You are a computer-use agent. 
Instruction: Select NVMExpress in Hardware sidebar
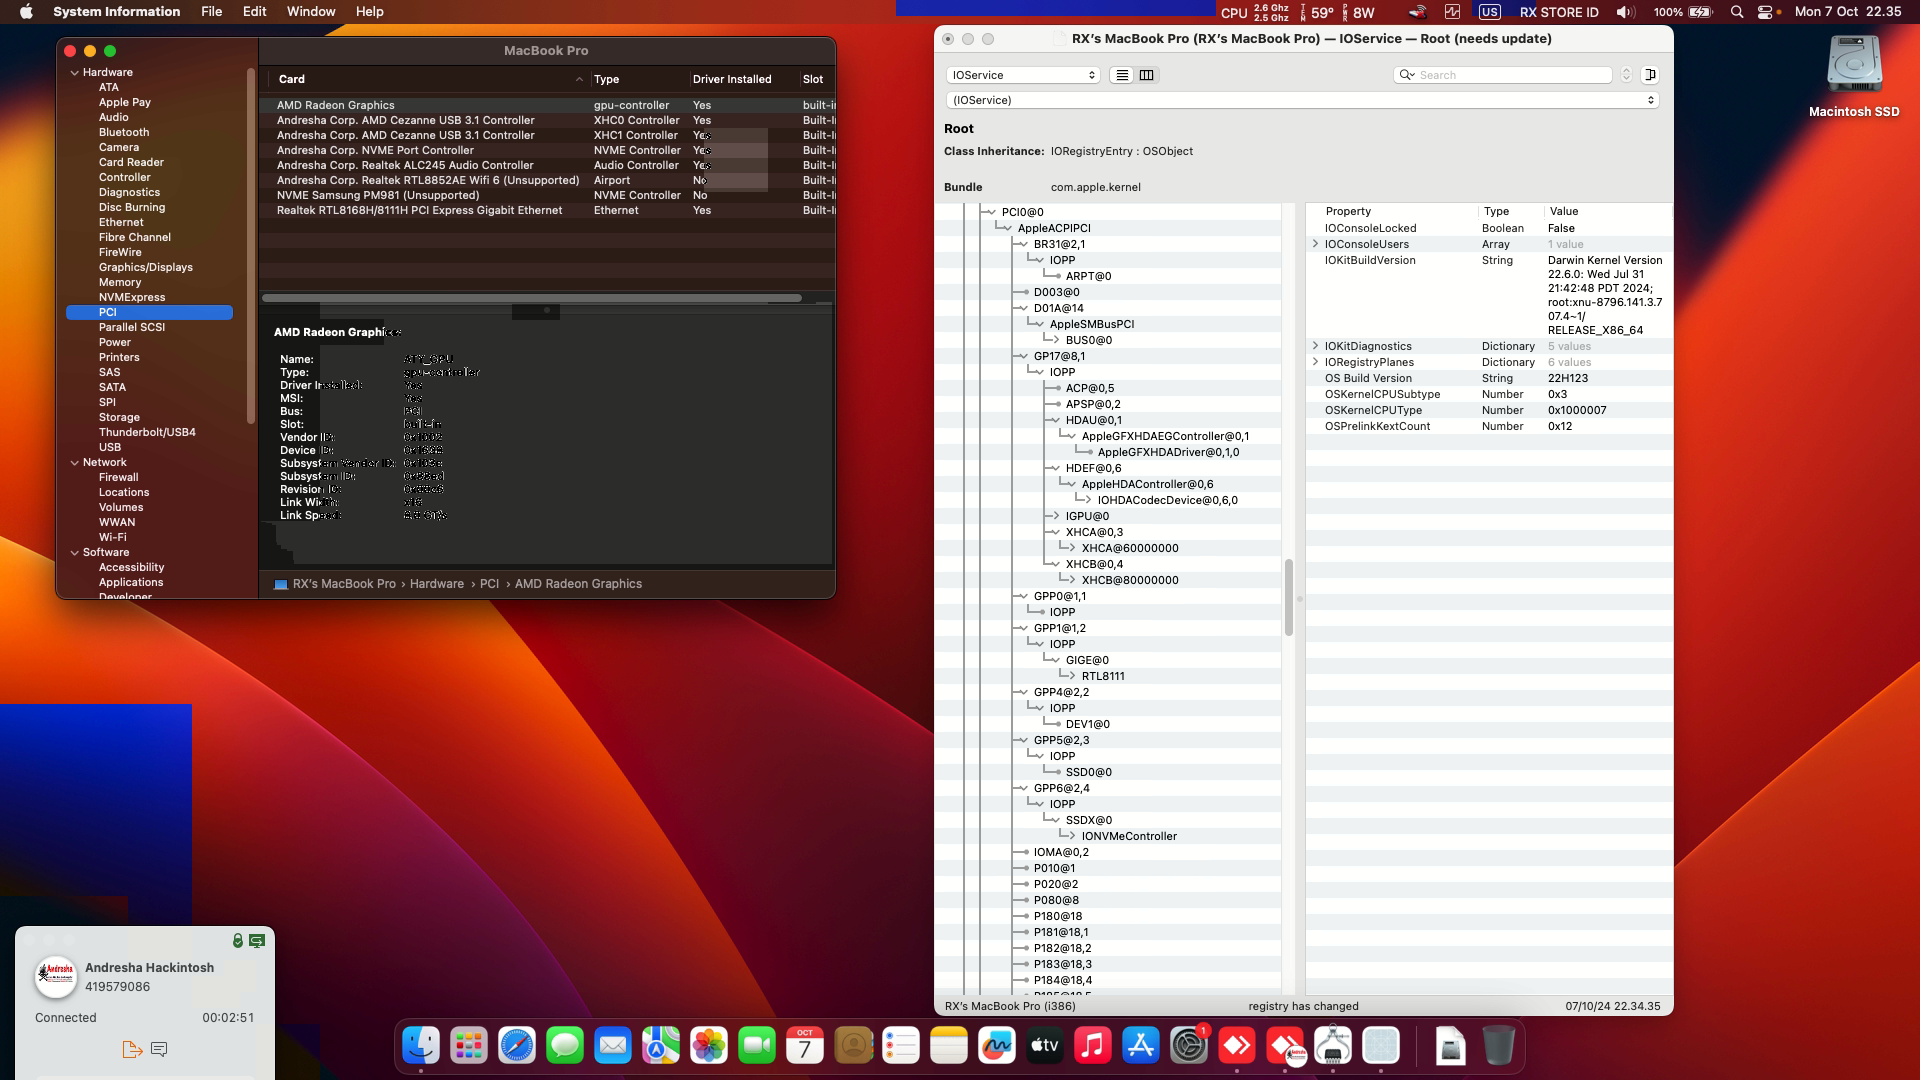click(x=132, y=297)
